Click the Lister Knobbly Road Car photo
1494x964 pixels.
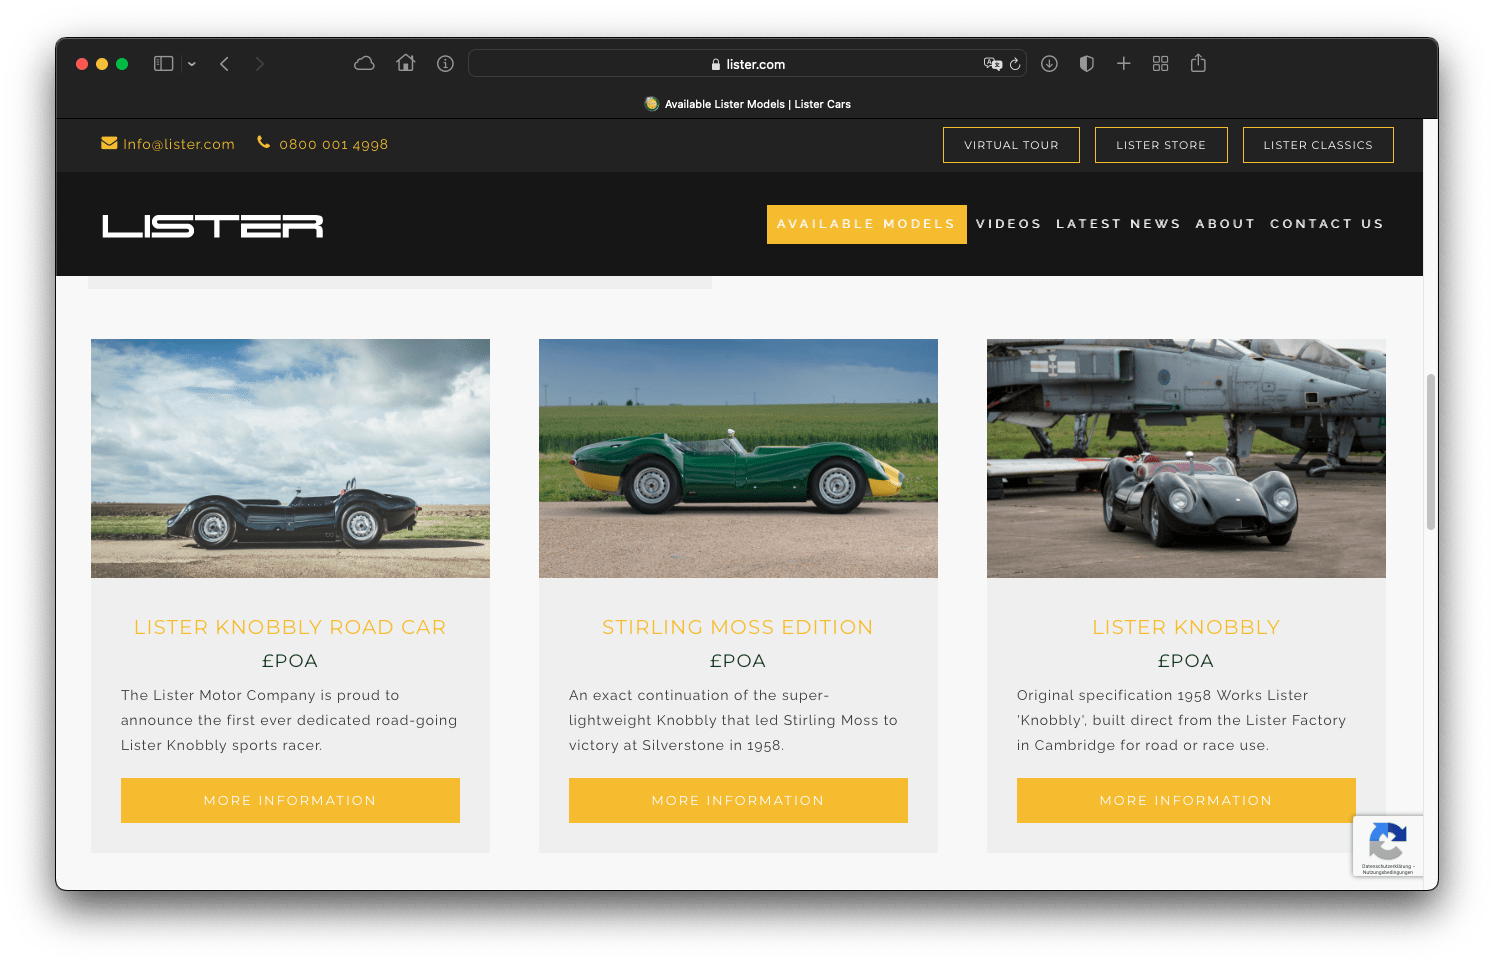[x=290, y=458]
